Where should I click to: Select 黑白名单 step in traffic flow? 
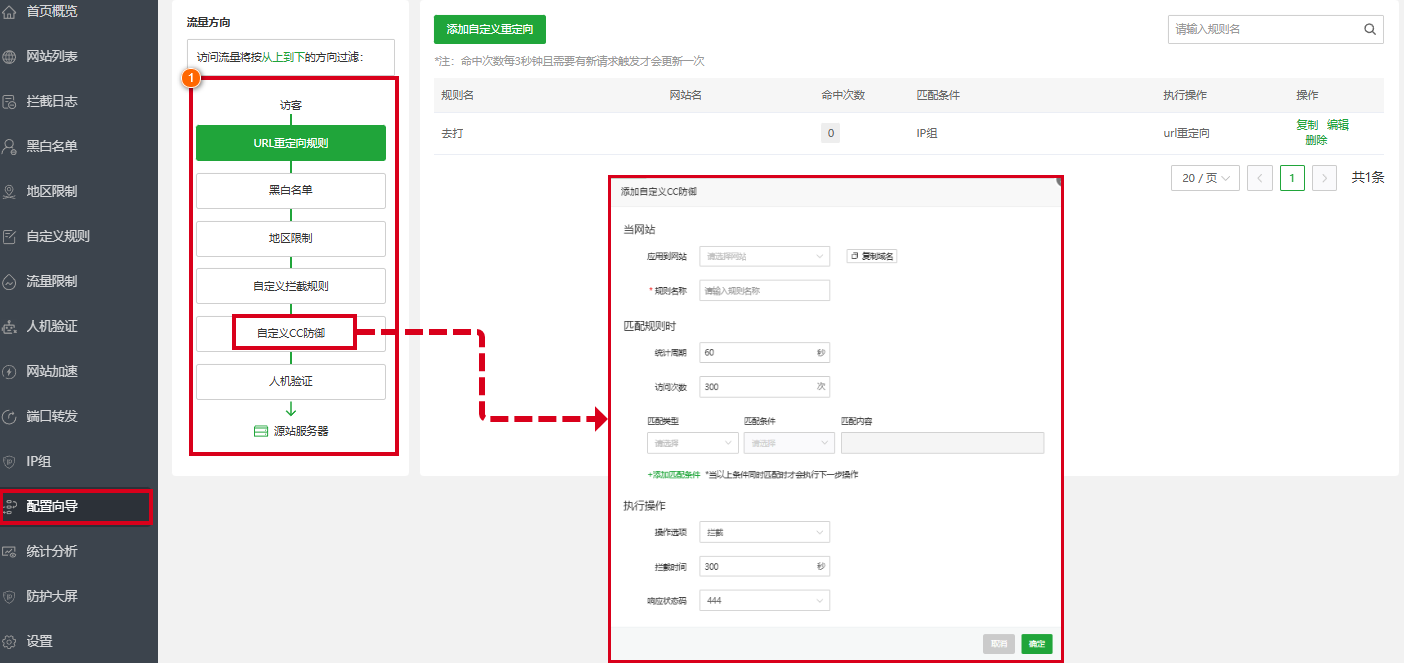(x=291, y=190)
